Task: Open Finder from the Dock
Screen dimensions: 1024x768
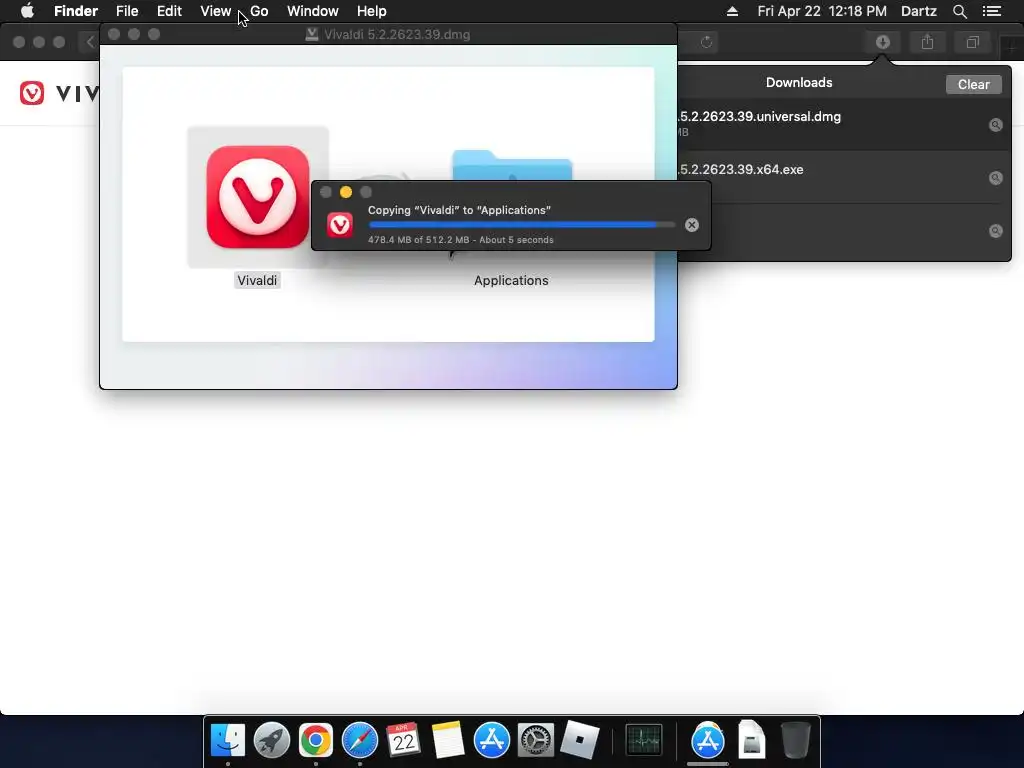Action: point(227,740)
